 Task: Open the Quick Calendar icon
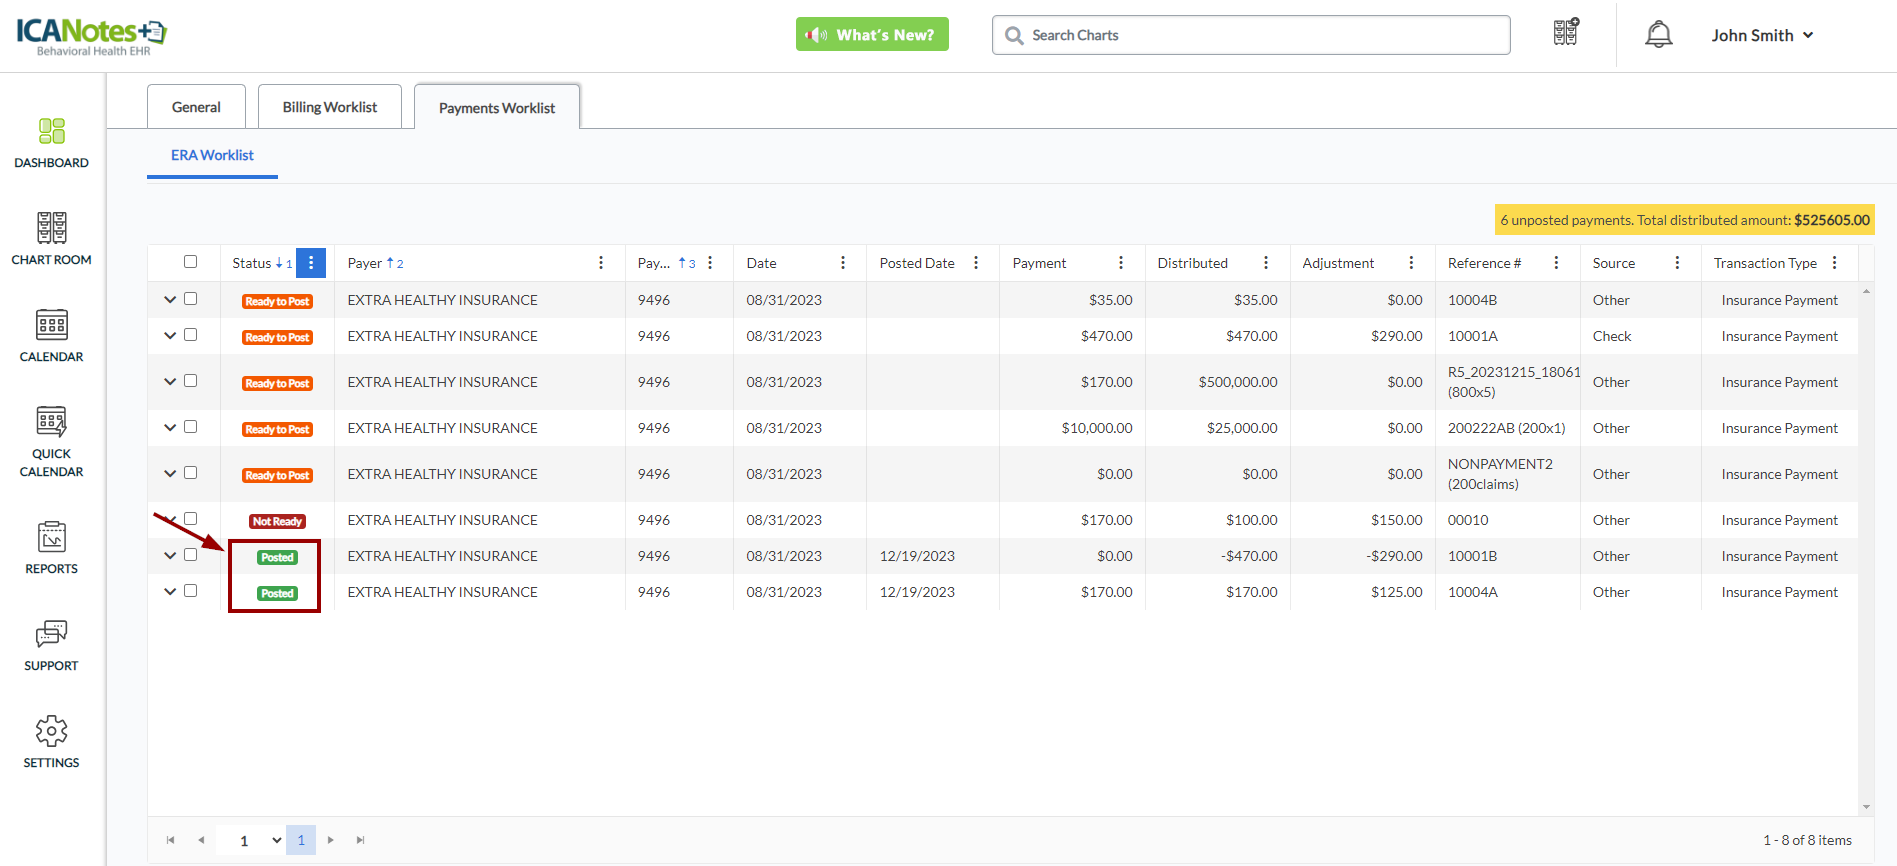click(51, 441)
